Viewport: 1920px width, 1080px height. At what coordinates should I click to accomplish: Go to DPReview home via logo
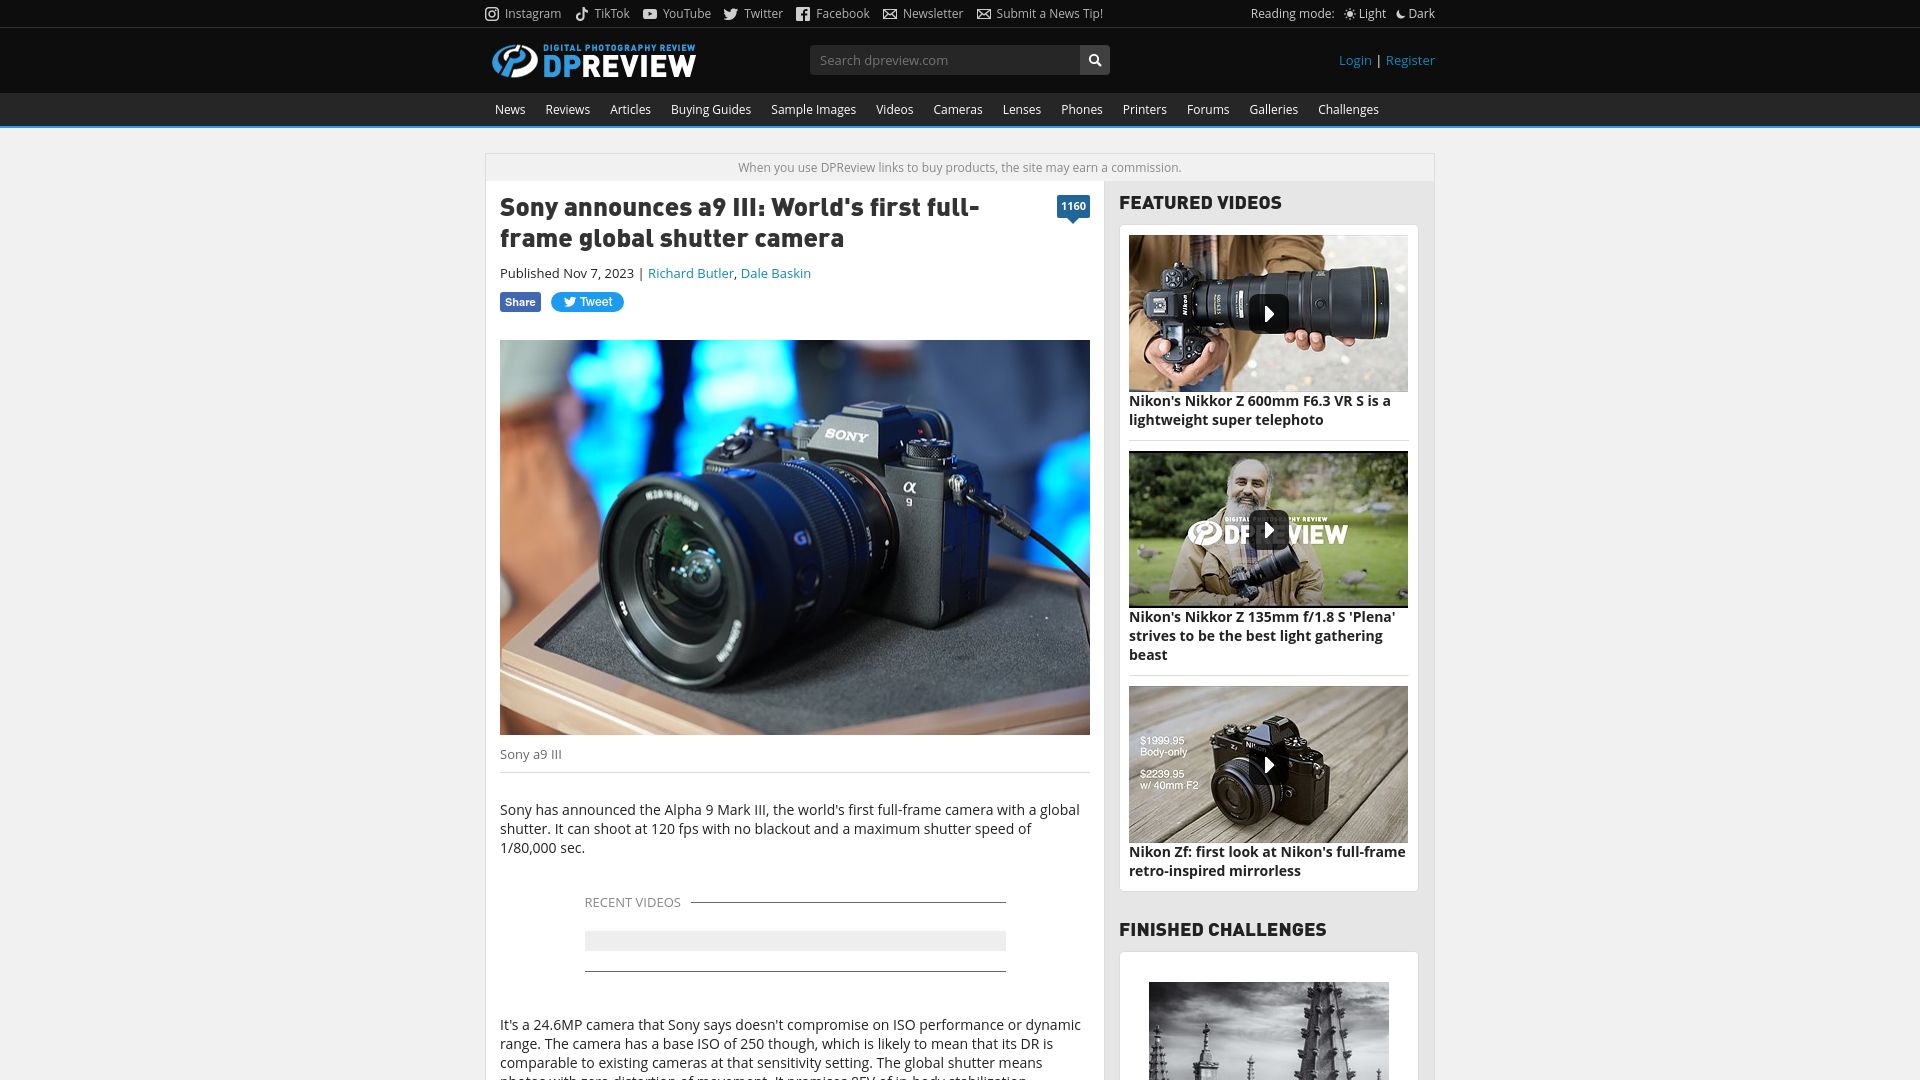pyautogui.click(x=594, y=61)
